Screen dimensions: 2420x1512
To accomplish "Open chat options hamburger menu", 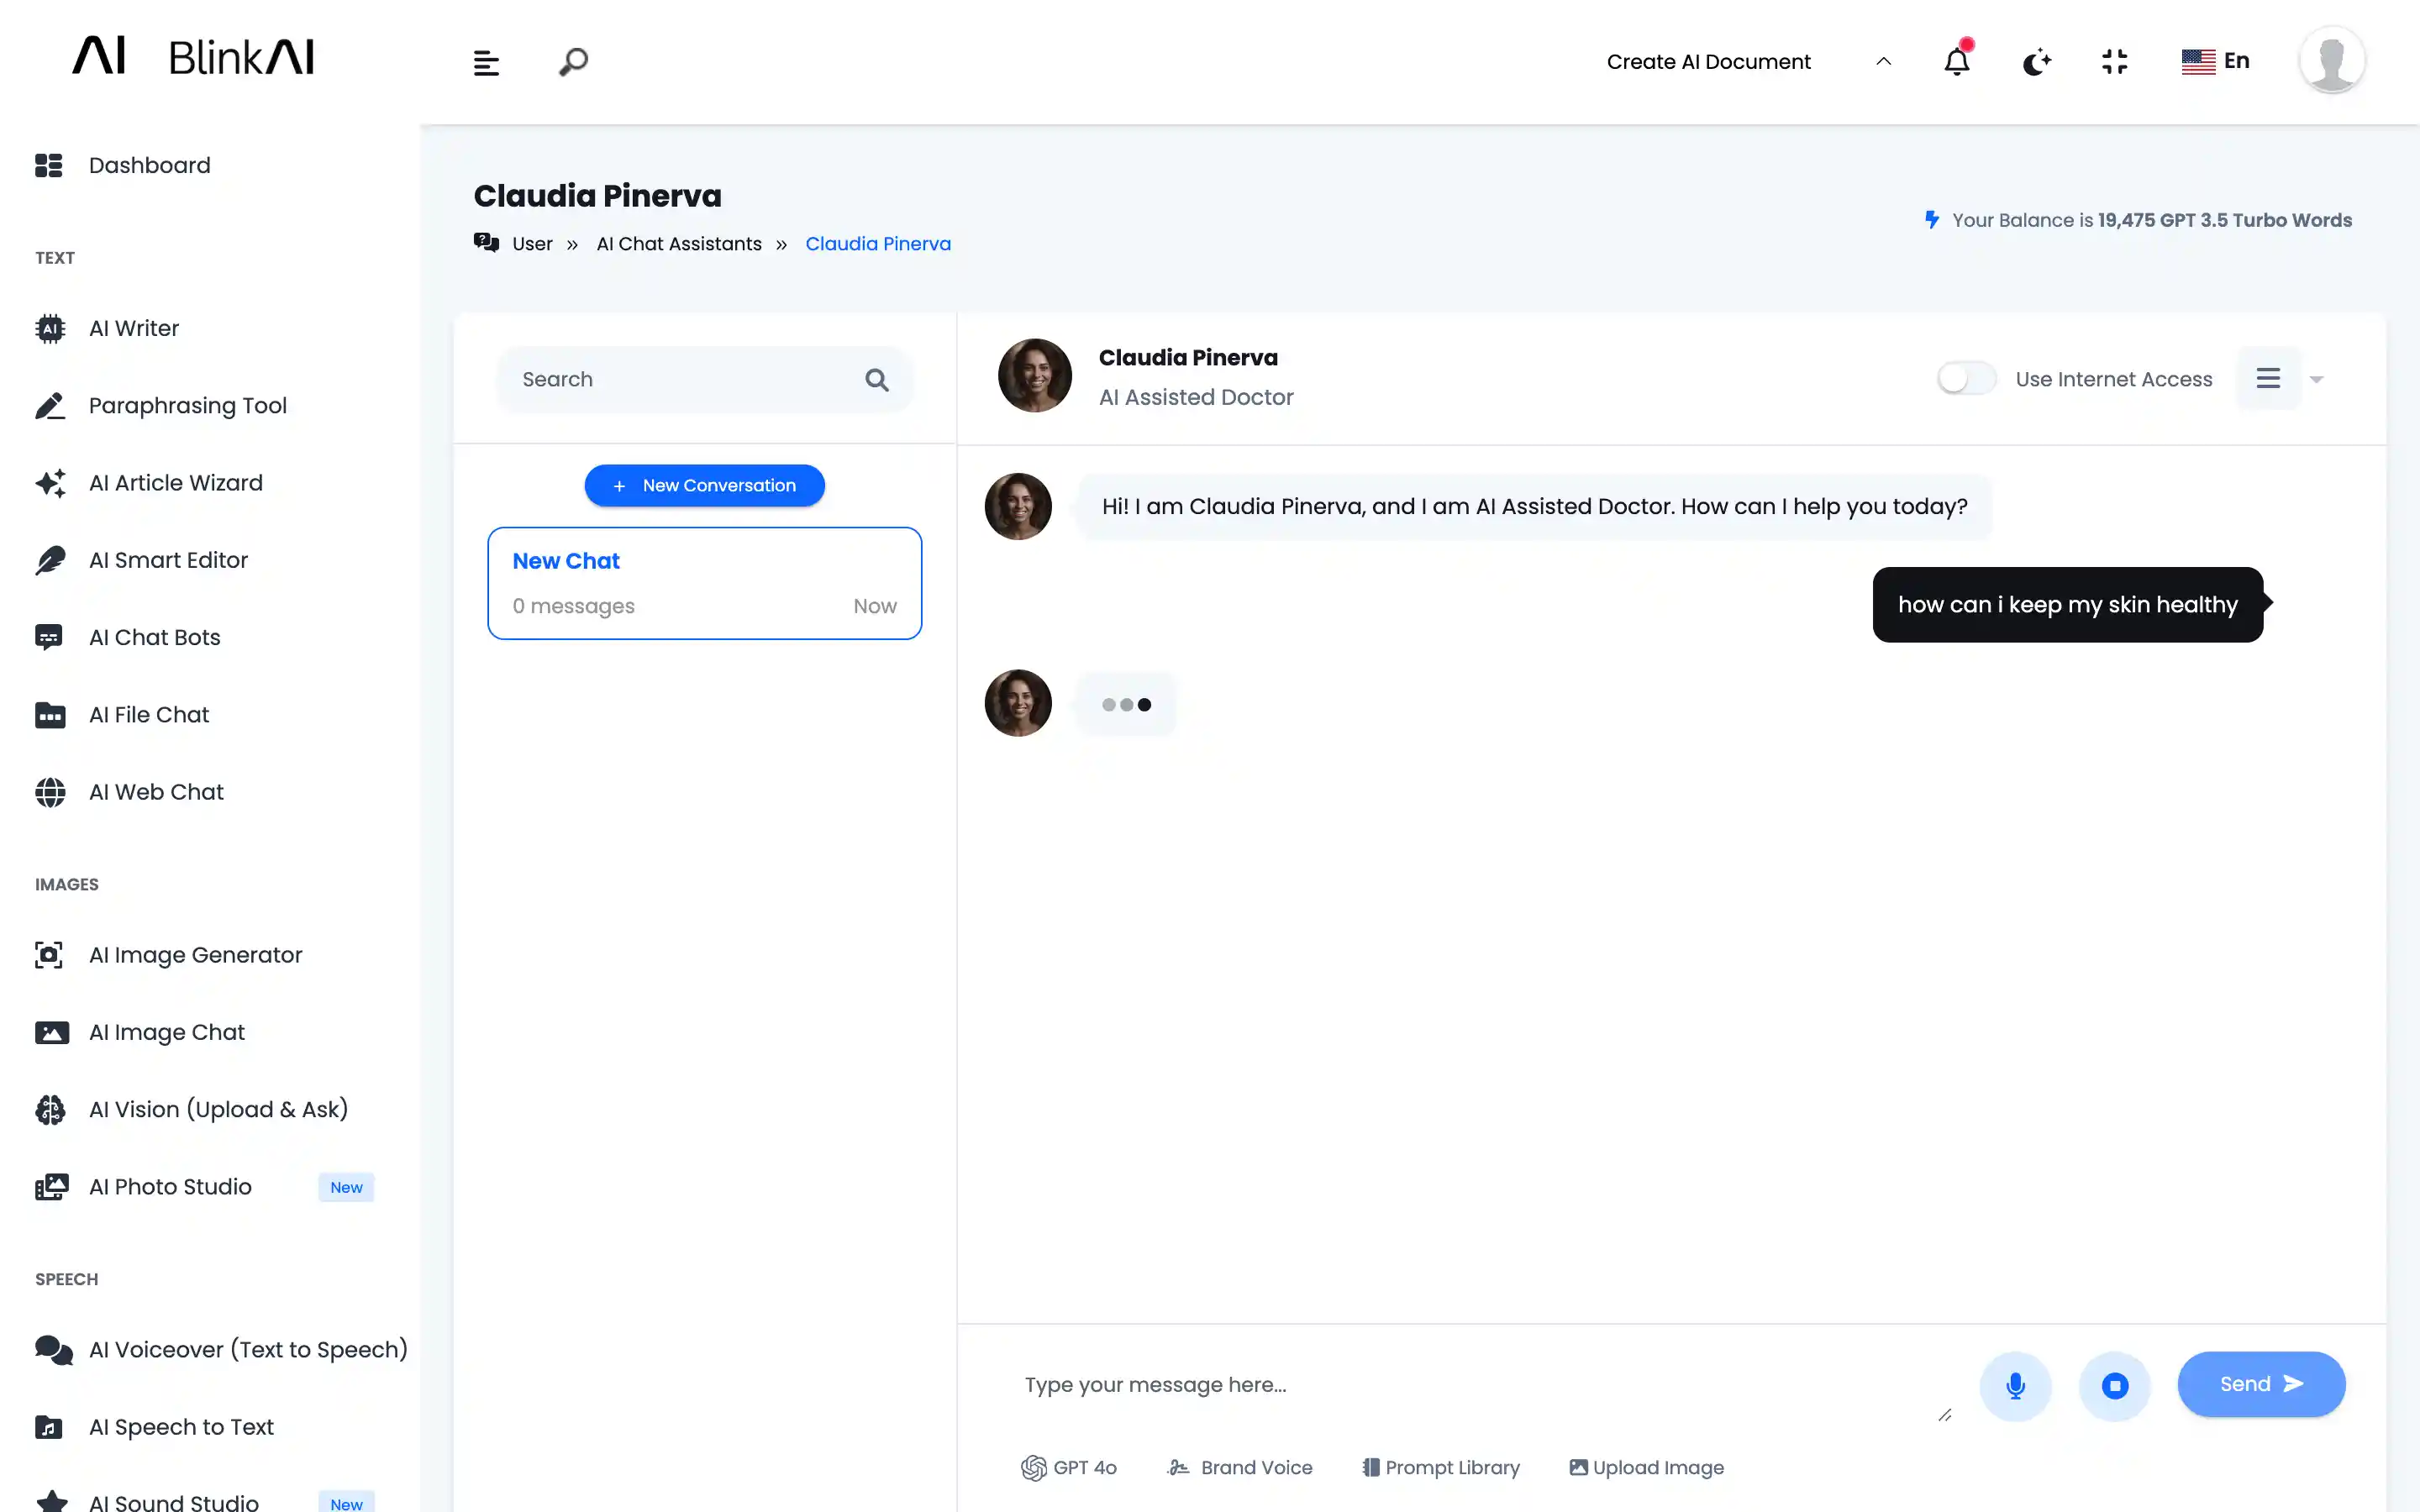I will [2268, 379].
